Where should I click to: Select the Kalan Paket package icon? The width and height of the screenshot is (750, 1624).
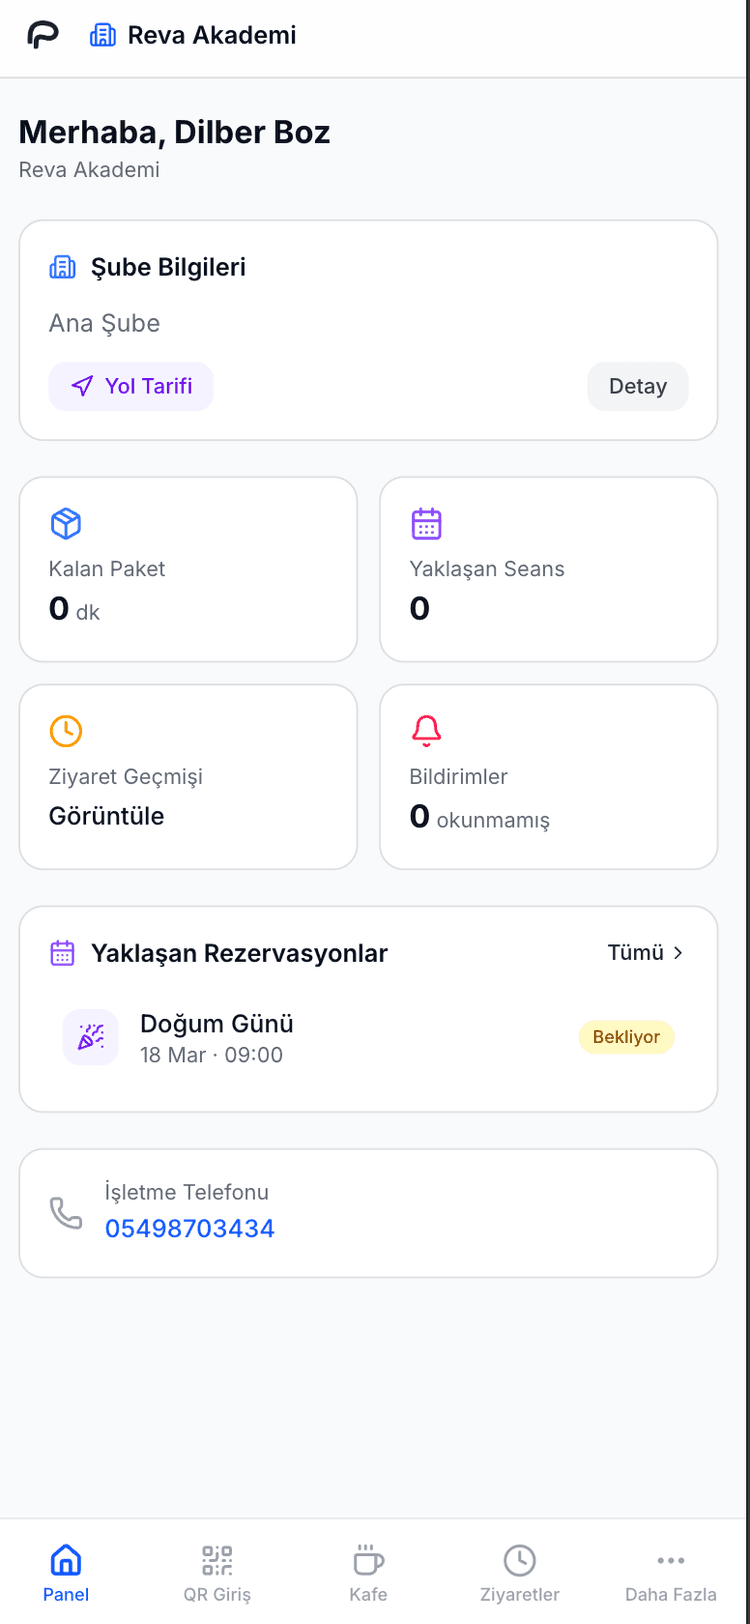coord(64,522)
